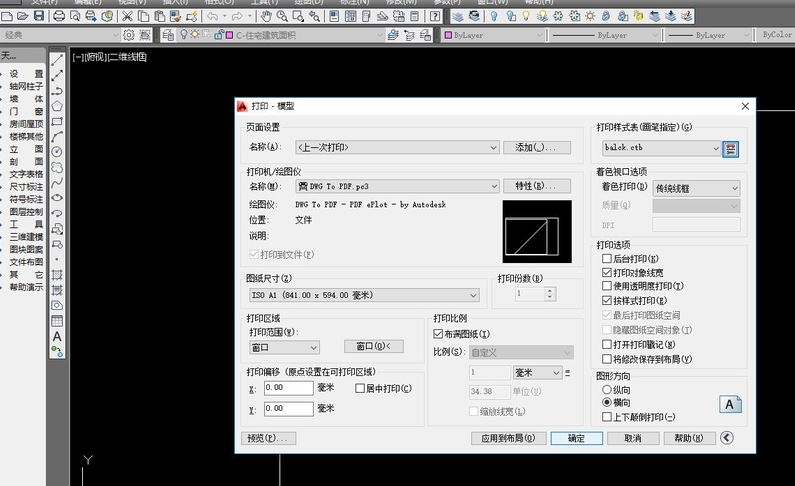The image size is (795, 486).
Task: Click the 添加 page setup button
Action: (537, 147)
